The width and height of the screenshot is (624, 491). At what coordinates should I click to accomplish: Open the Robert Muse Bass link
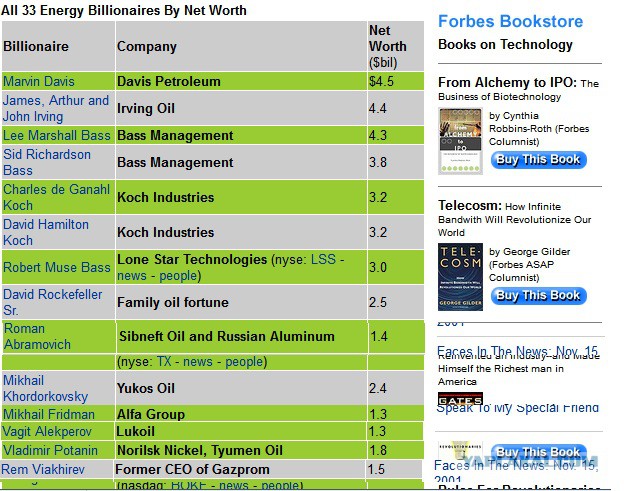pos(57,267)
